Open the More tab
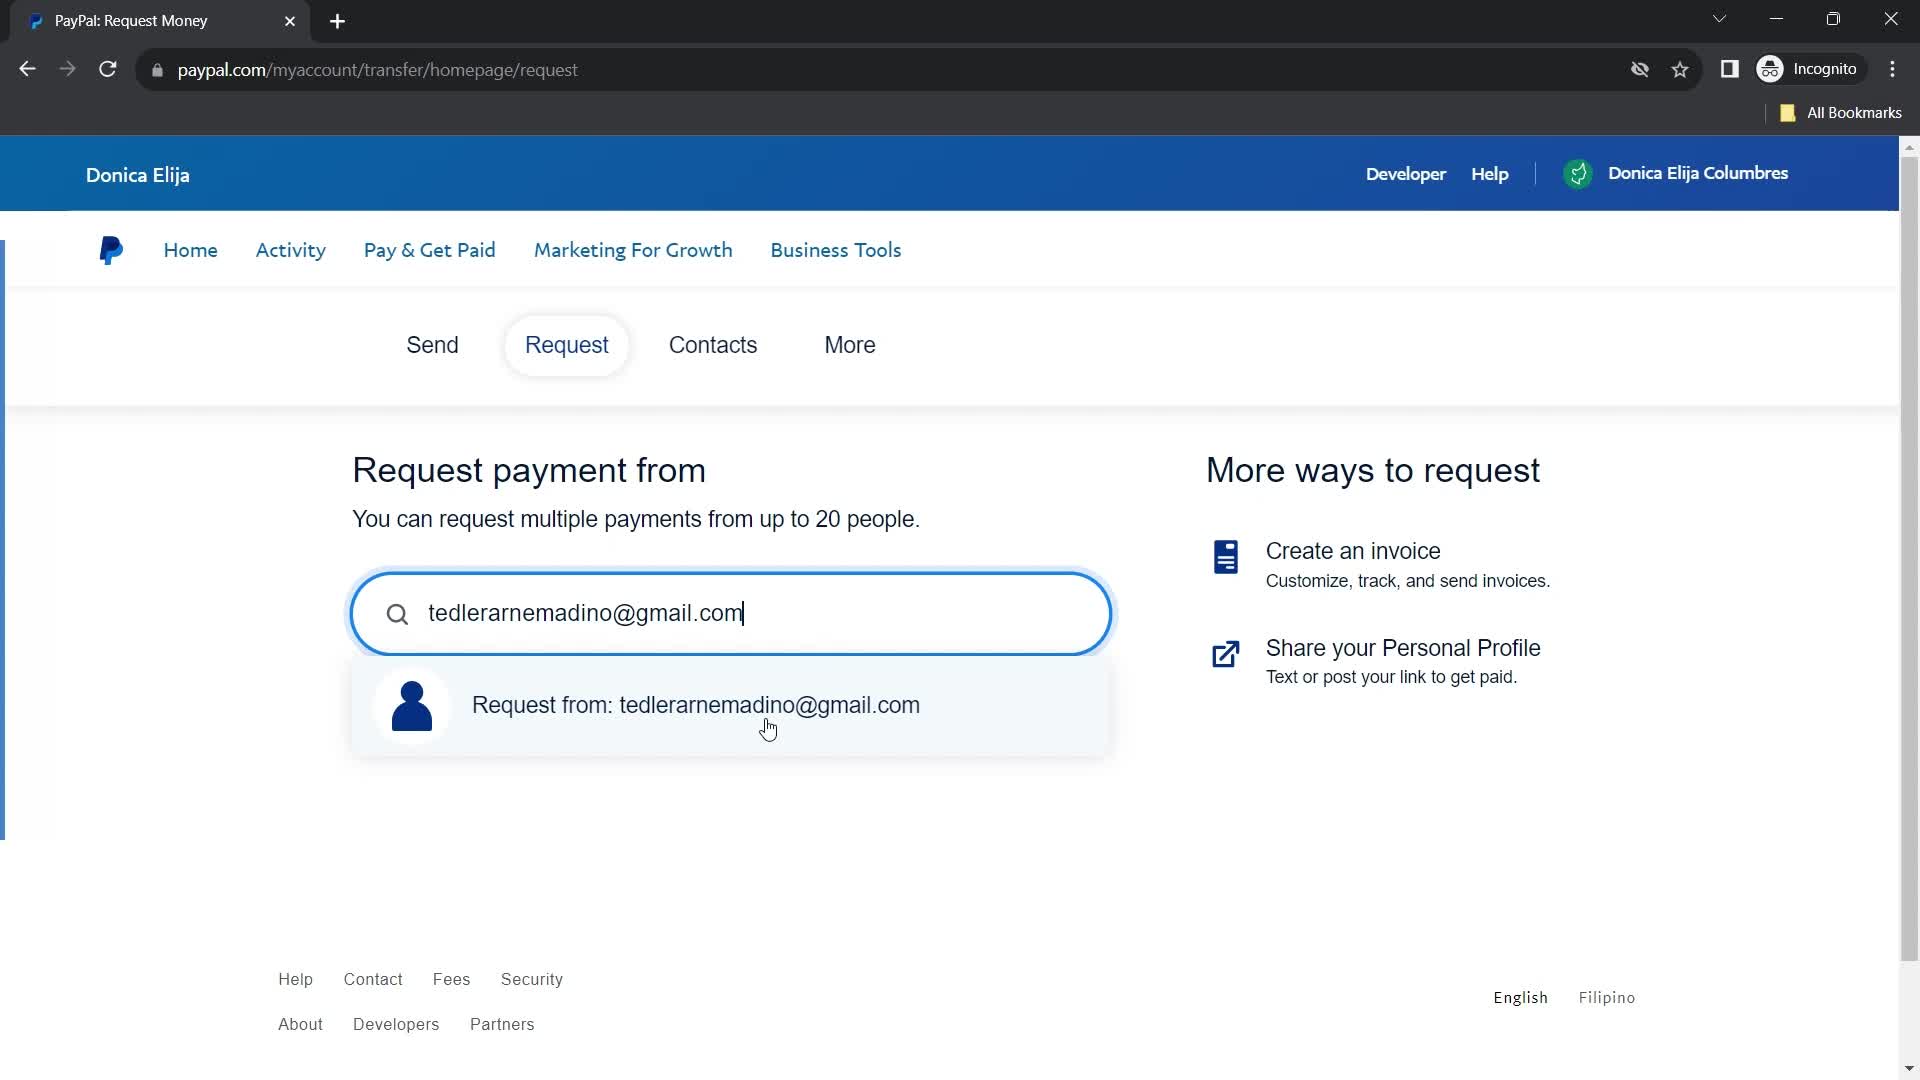 point(850,345)
